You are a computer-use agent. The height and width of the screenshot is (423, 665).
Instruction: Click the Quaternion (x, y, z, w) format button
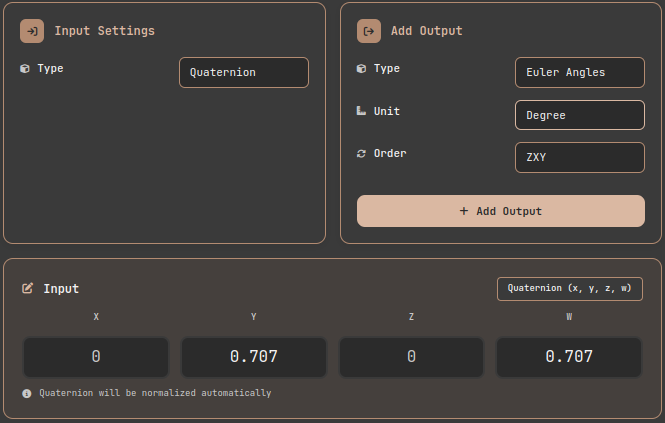[x=570, y=289]
